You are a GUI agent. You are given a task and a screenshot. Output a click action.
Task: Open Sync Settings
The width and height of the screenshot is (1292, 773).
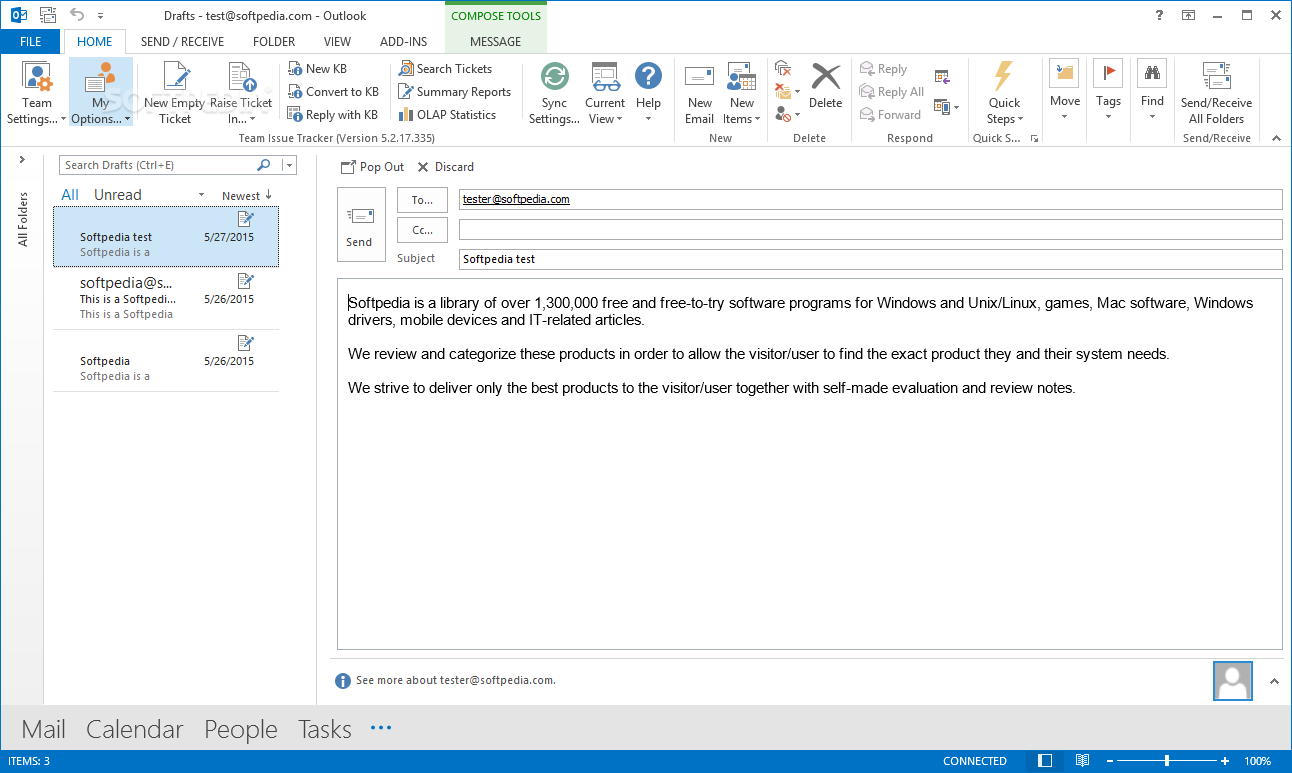tap(554, 93)
